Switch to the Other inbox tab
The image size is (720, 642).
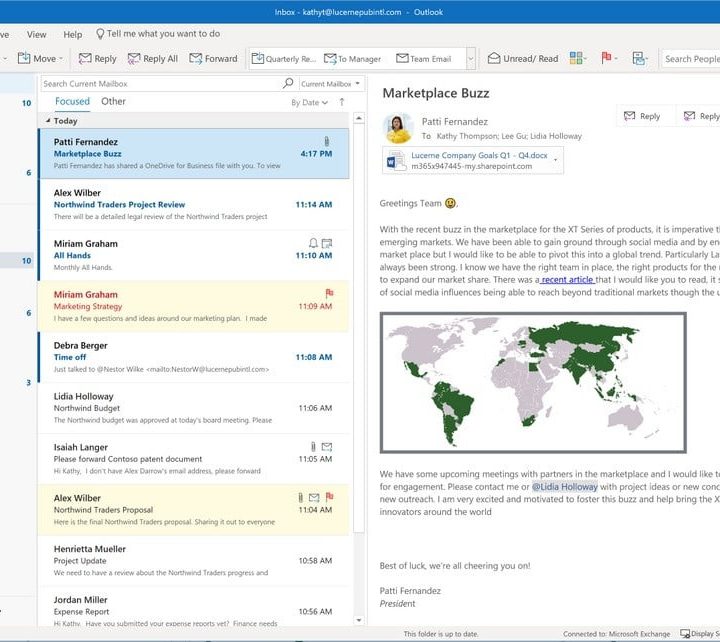pos(113,101)
